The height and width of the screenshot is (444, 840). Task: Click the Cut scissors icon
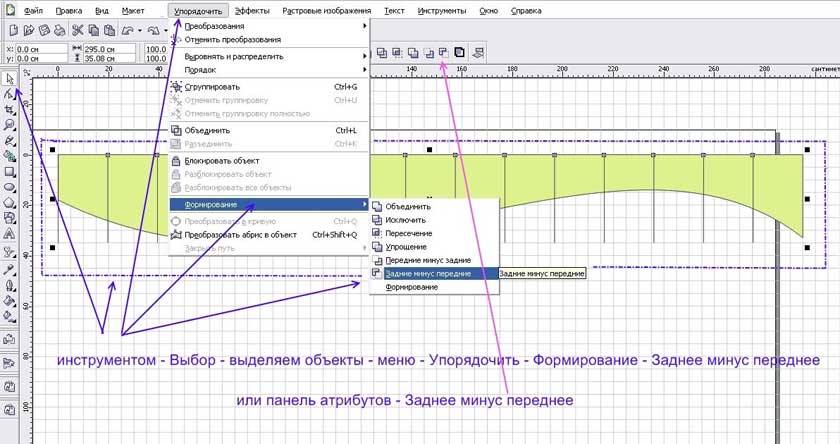click(x=76, y=31)
